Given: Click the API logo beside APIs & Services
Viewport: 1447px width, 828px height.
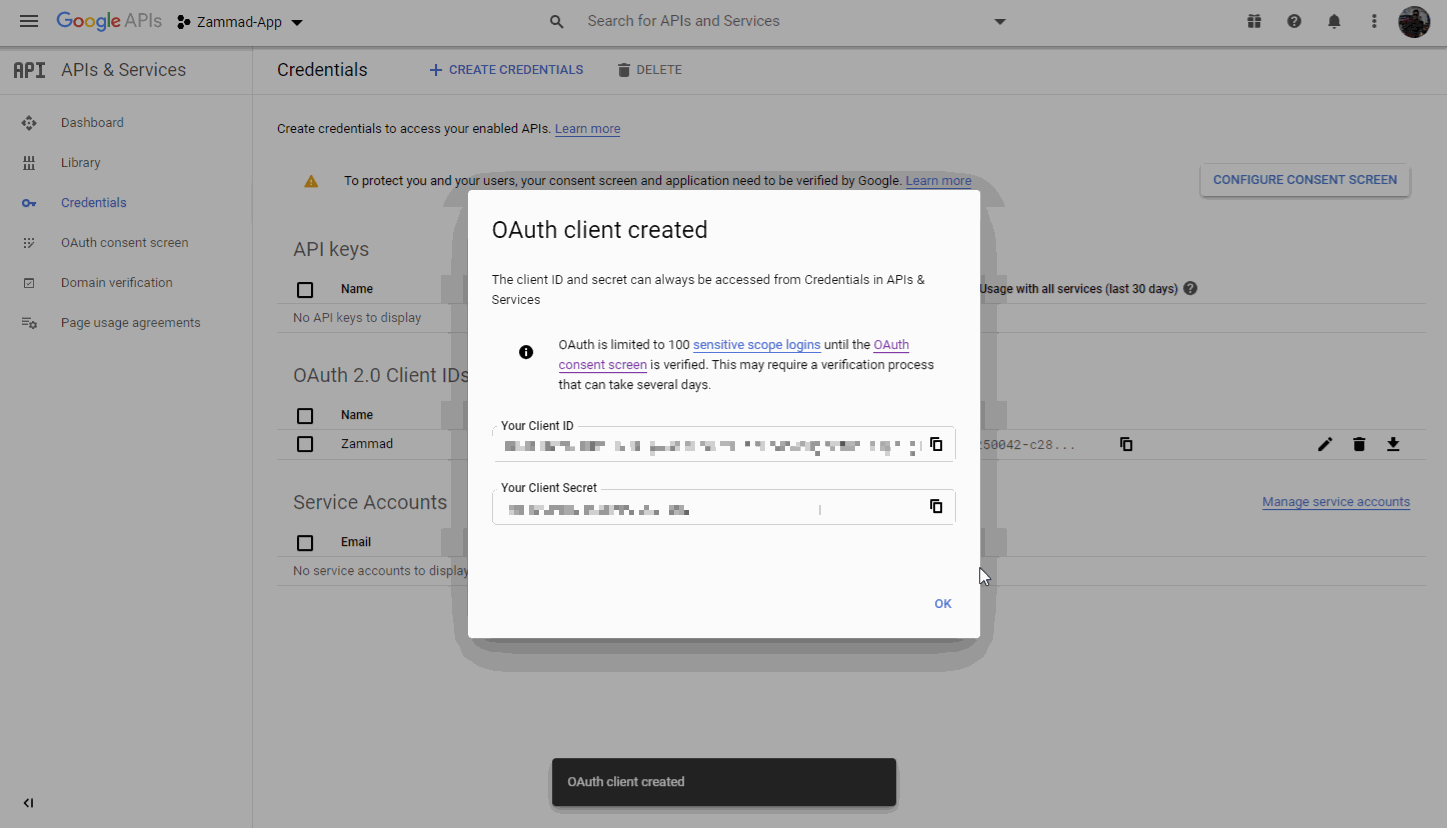Looking at the screenshot, I should click(x=29, y=70).
